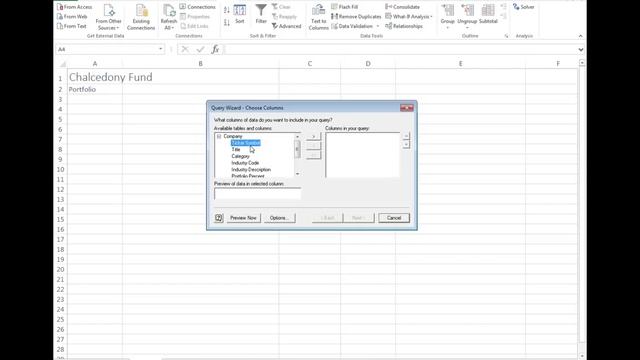Open the Outline dialog launcher

[x=507, y=36]
